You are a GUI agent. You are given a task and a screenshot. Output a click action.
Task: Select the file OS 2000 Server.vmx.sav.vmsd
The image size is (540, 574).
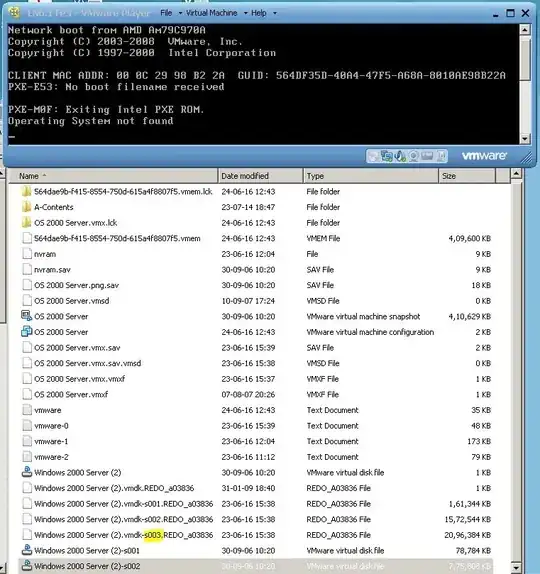point(87,363)
